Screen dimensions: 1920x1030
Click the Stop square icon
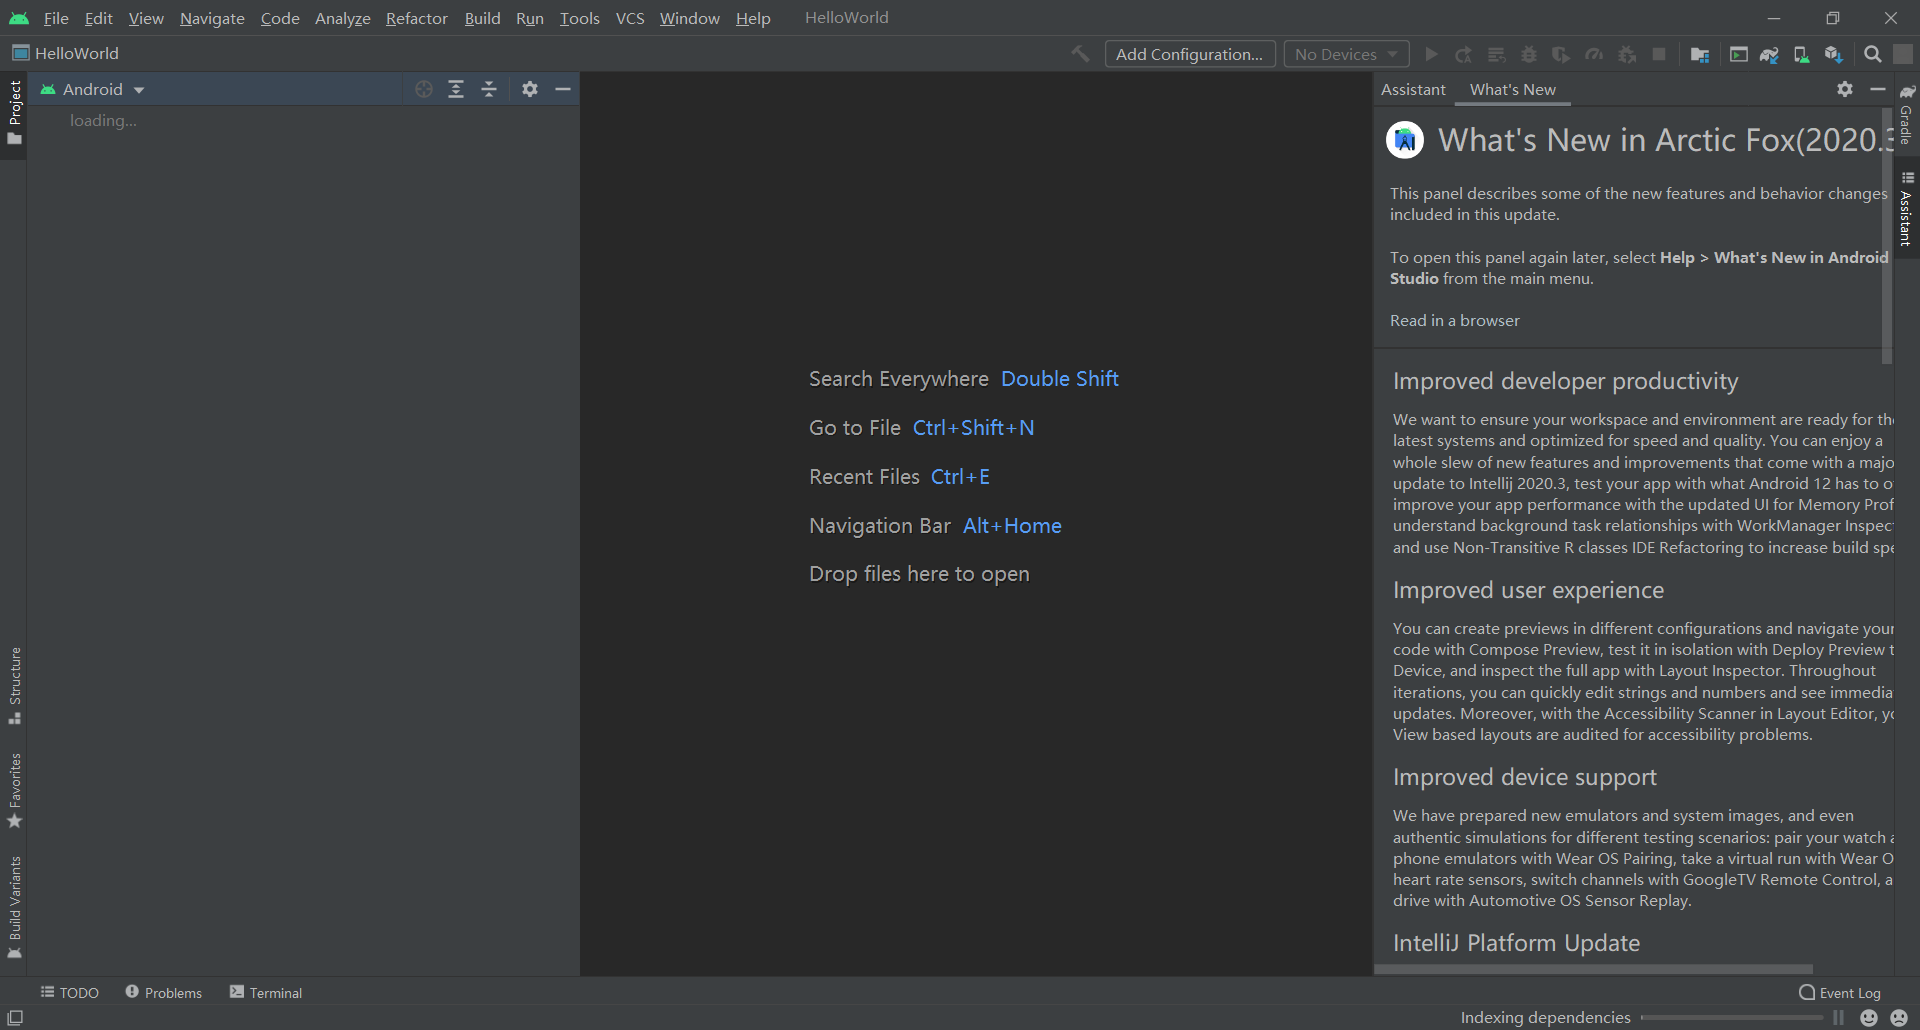pyautogui.click(x=1659, y=54)
